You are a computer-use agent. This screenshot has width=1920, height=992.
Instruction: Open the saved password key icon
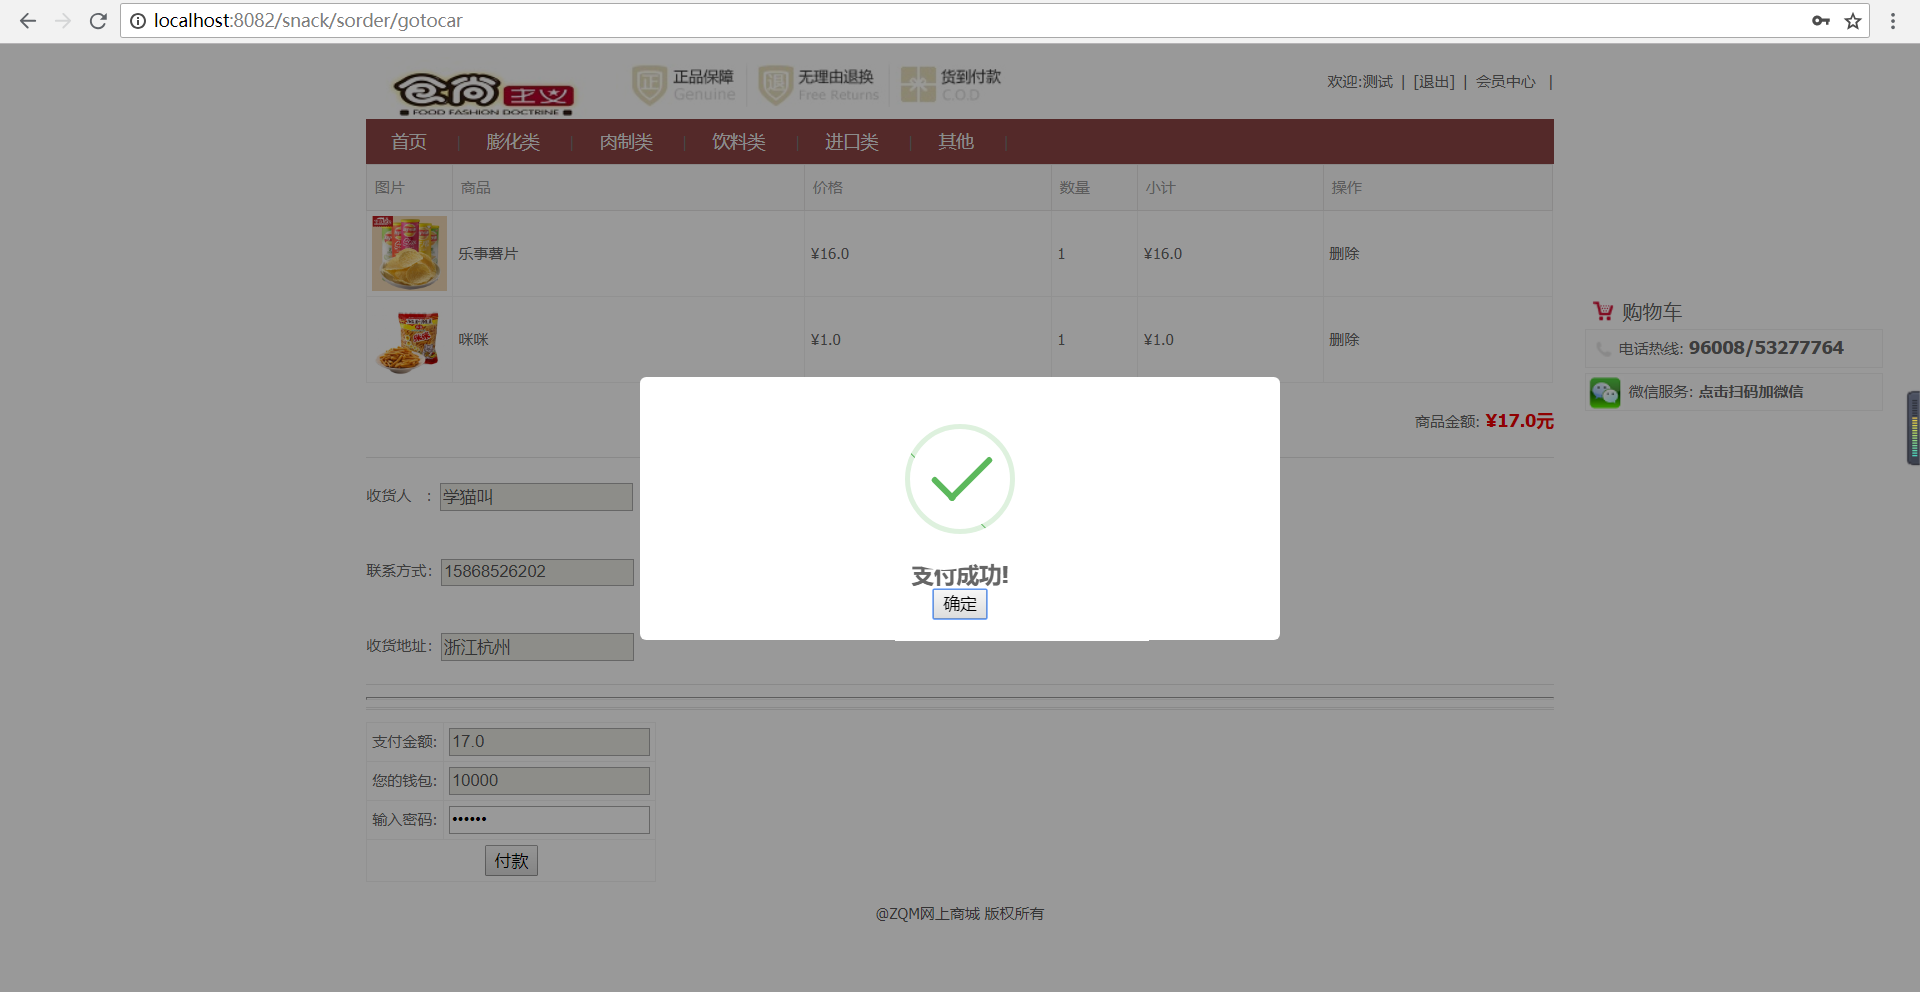pyautogui.click(x=1821, y=21)
